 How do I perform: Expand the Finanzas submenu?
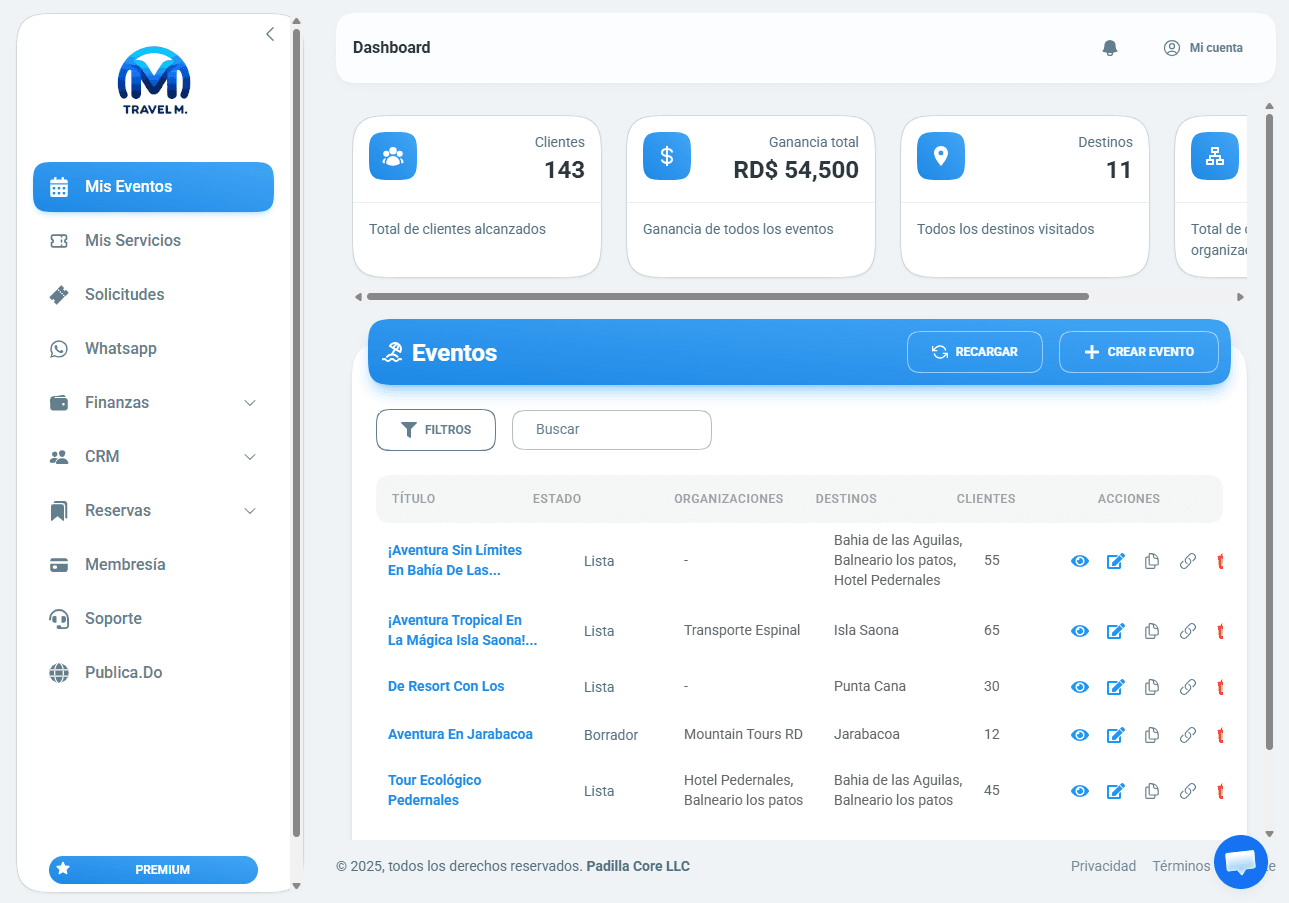pos(250,403)
